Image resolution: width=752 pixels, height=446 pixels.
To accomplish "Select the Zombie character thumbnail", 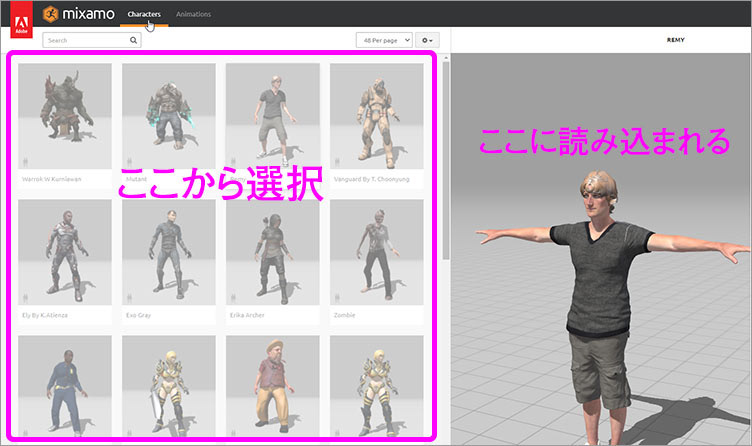I will 376,252.
